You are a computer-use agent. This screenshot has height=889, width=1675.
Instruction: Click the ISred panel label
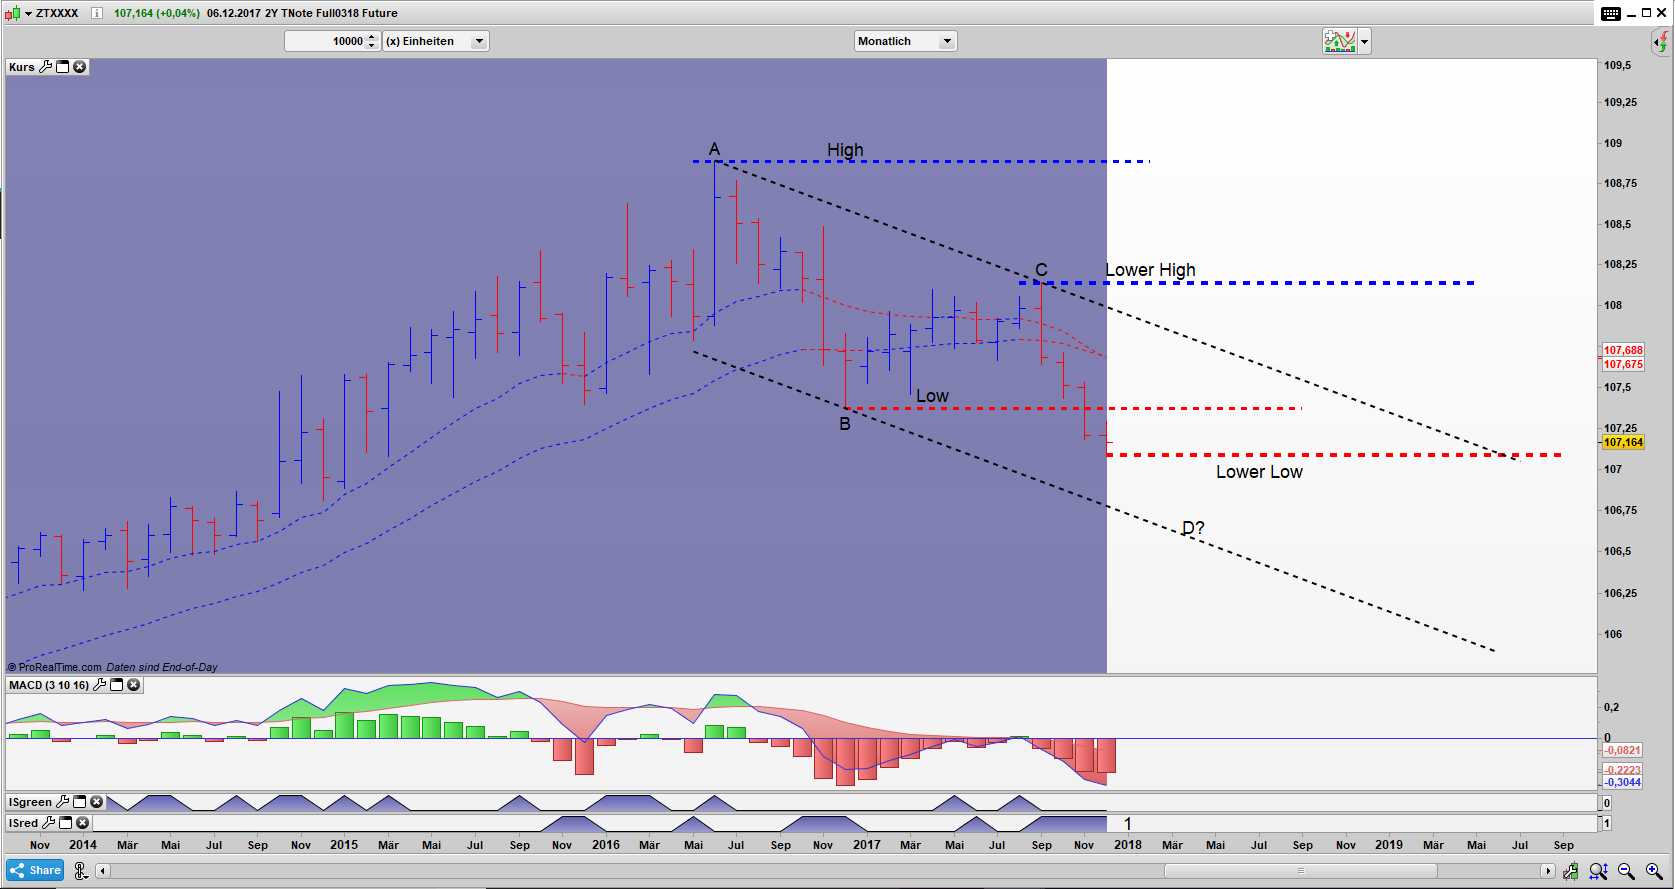24,823
